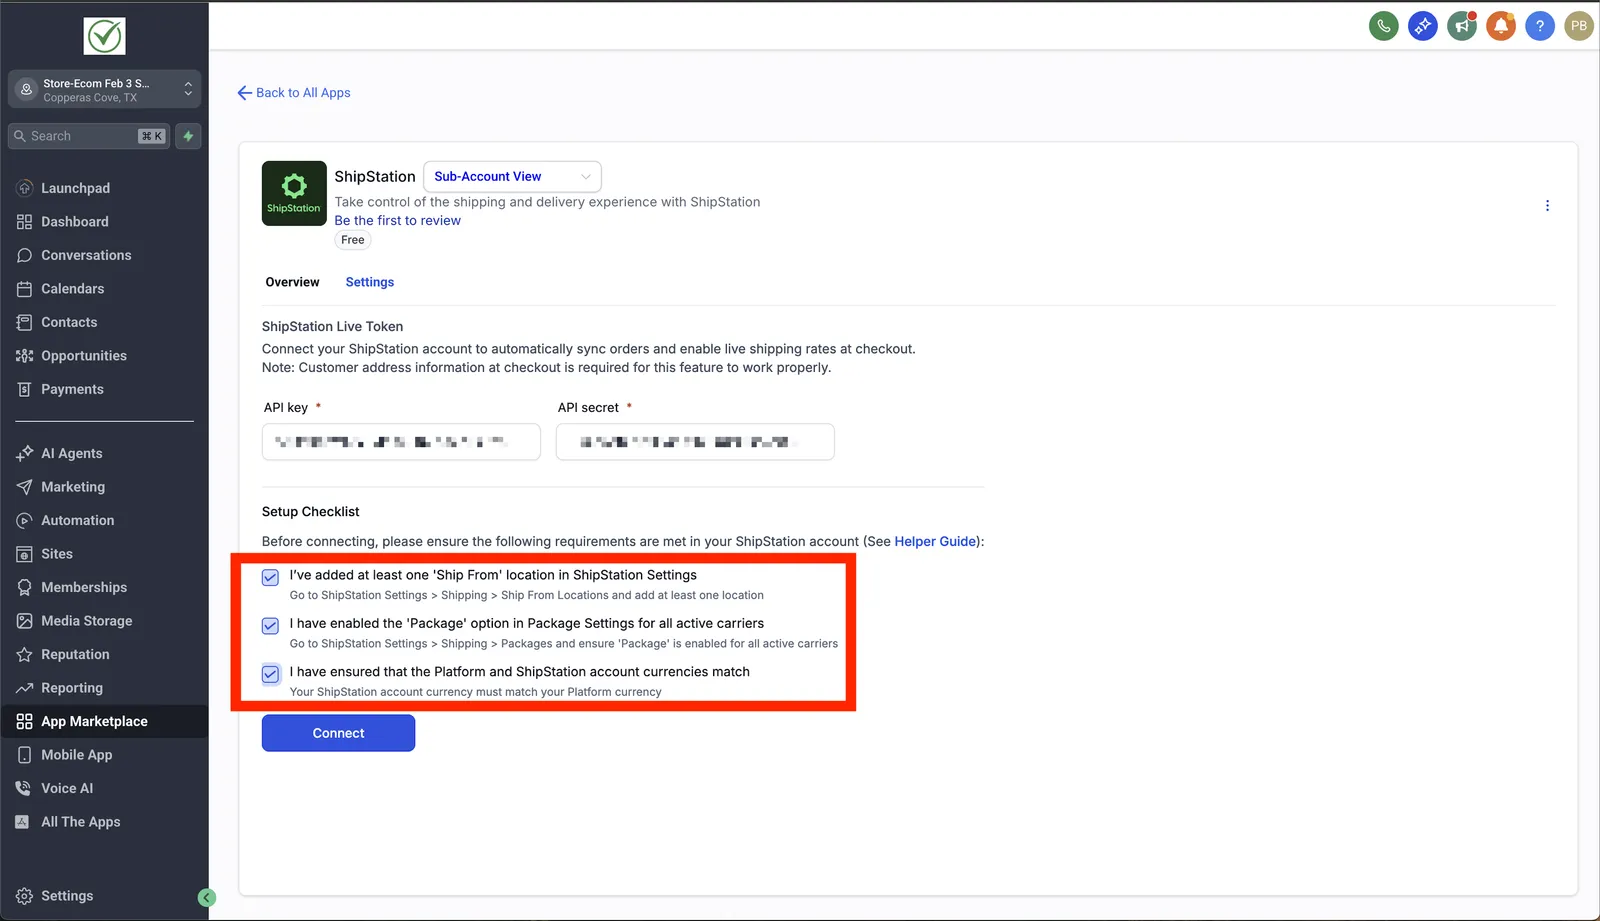The width and height of the screenshot is (1600, 921).
Task: Click the API secret input field
Action: pyautogui.click(x=695, y=442)
